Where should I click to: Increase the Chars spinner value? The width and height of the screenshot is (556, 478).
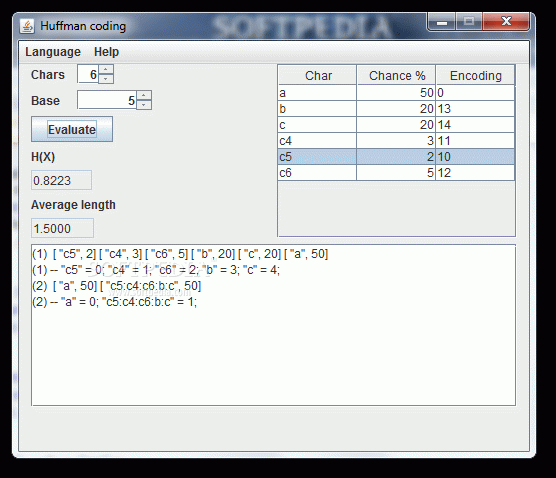[106, 70]
